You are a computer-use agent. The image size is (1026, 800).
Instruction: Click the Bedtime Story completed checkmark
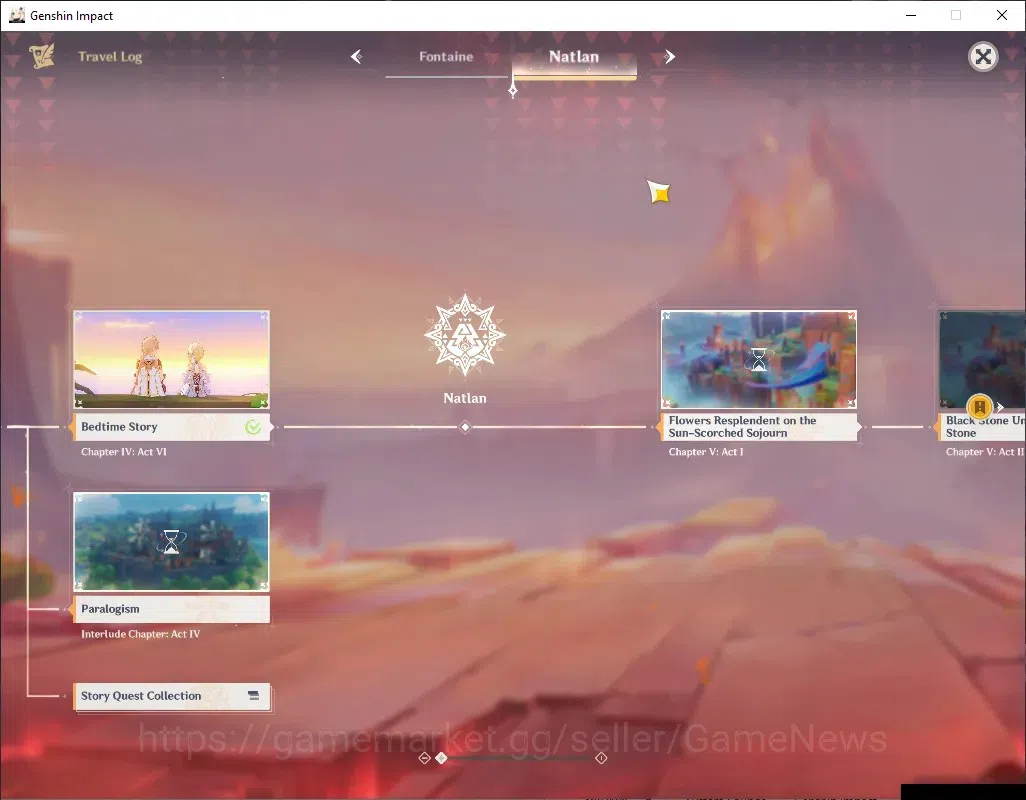(253, 427)
